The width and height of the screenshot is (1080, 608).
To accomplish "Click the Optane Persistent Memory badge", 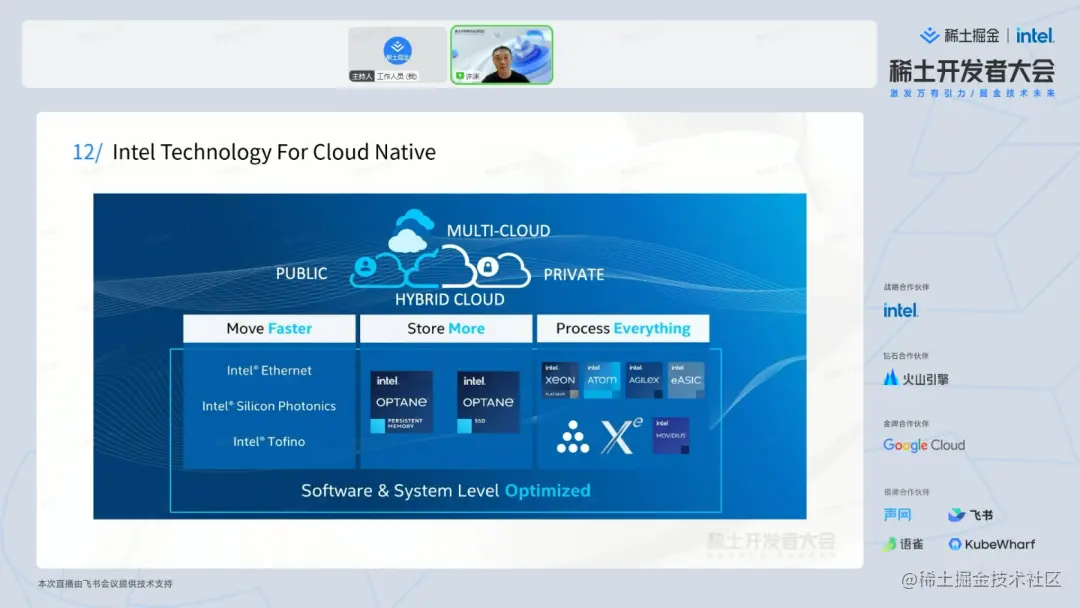I will click(402, 402).
